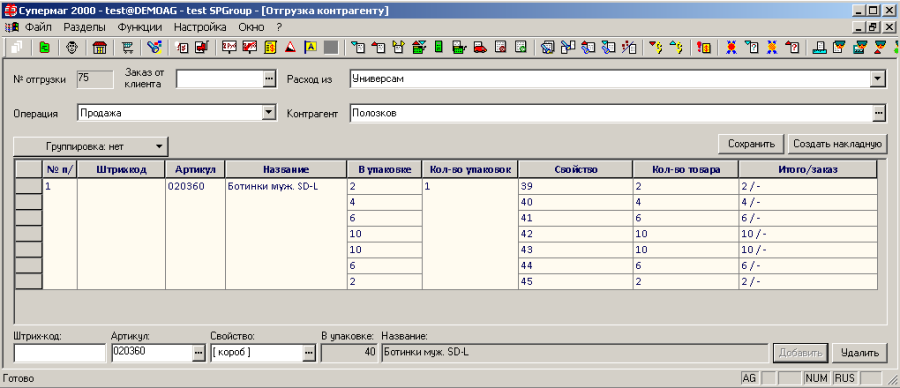The width and height of the screenshot is (900, 388).
Task: Click the red sun with blue arrows icon
Action: pyautogui.click(x=731, y=48)
